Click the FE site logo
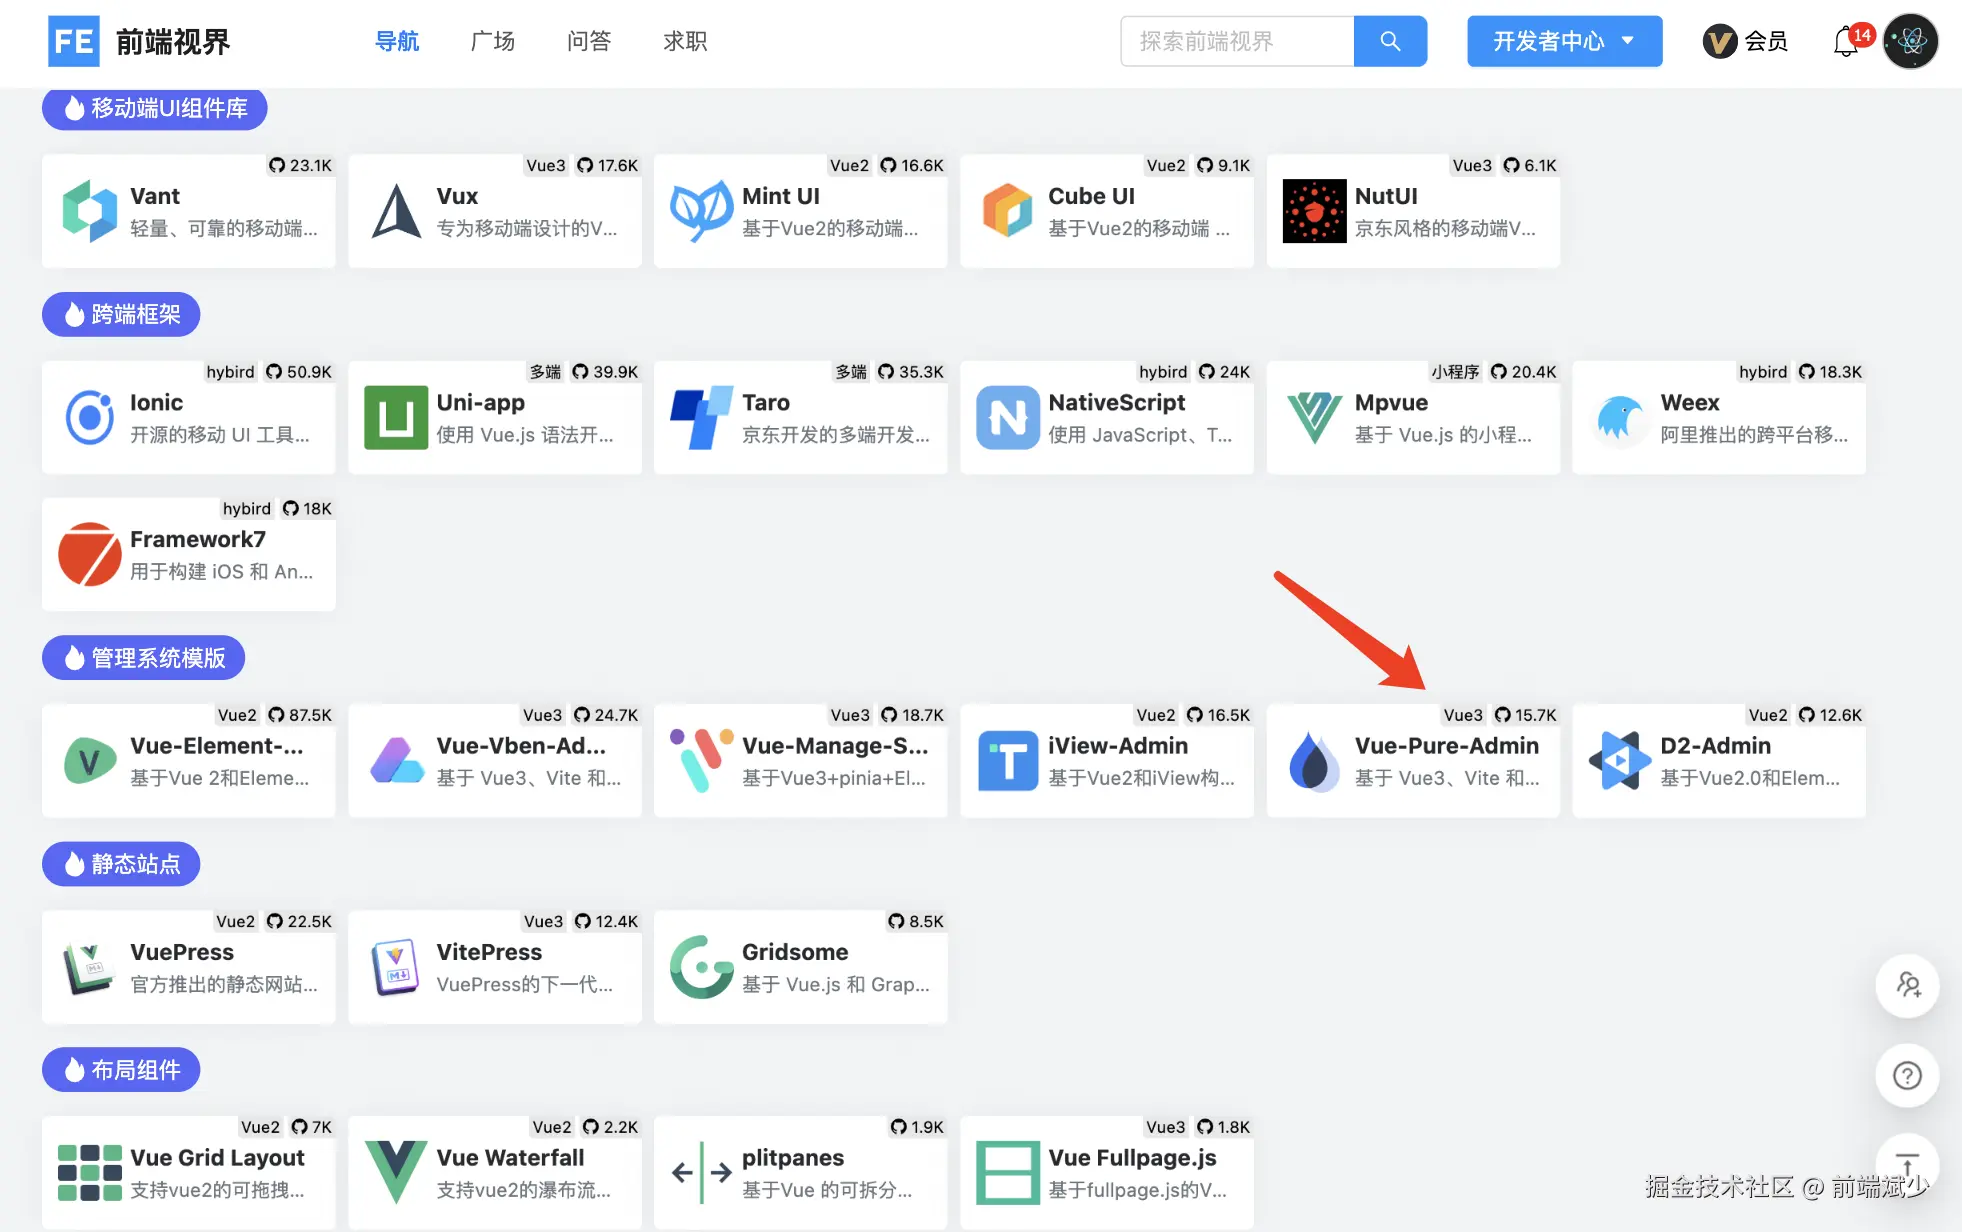 (x=74, y=41)
